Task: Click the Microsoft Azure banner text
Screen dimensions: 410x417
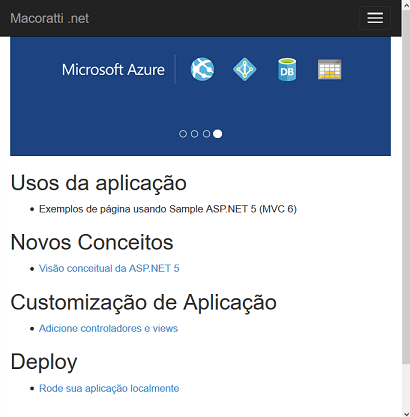Action: [x=113, y=70]
